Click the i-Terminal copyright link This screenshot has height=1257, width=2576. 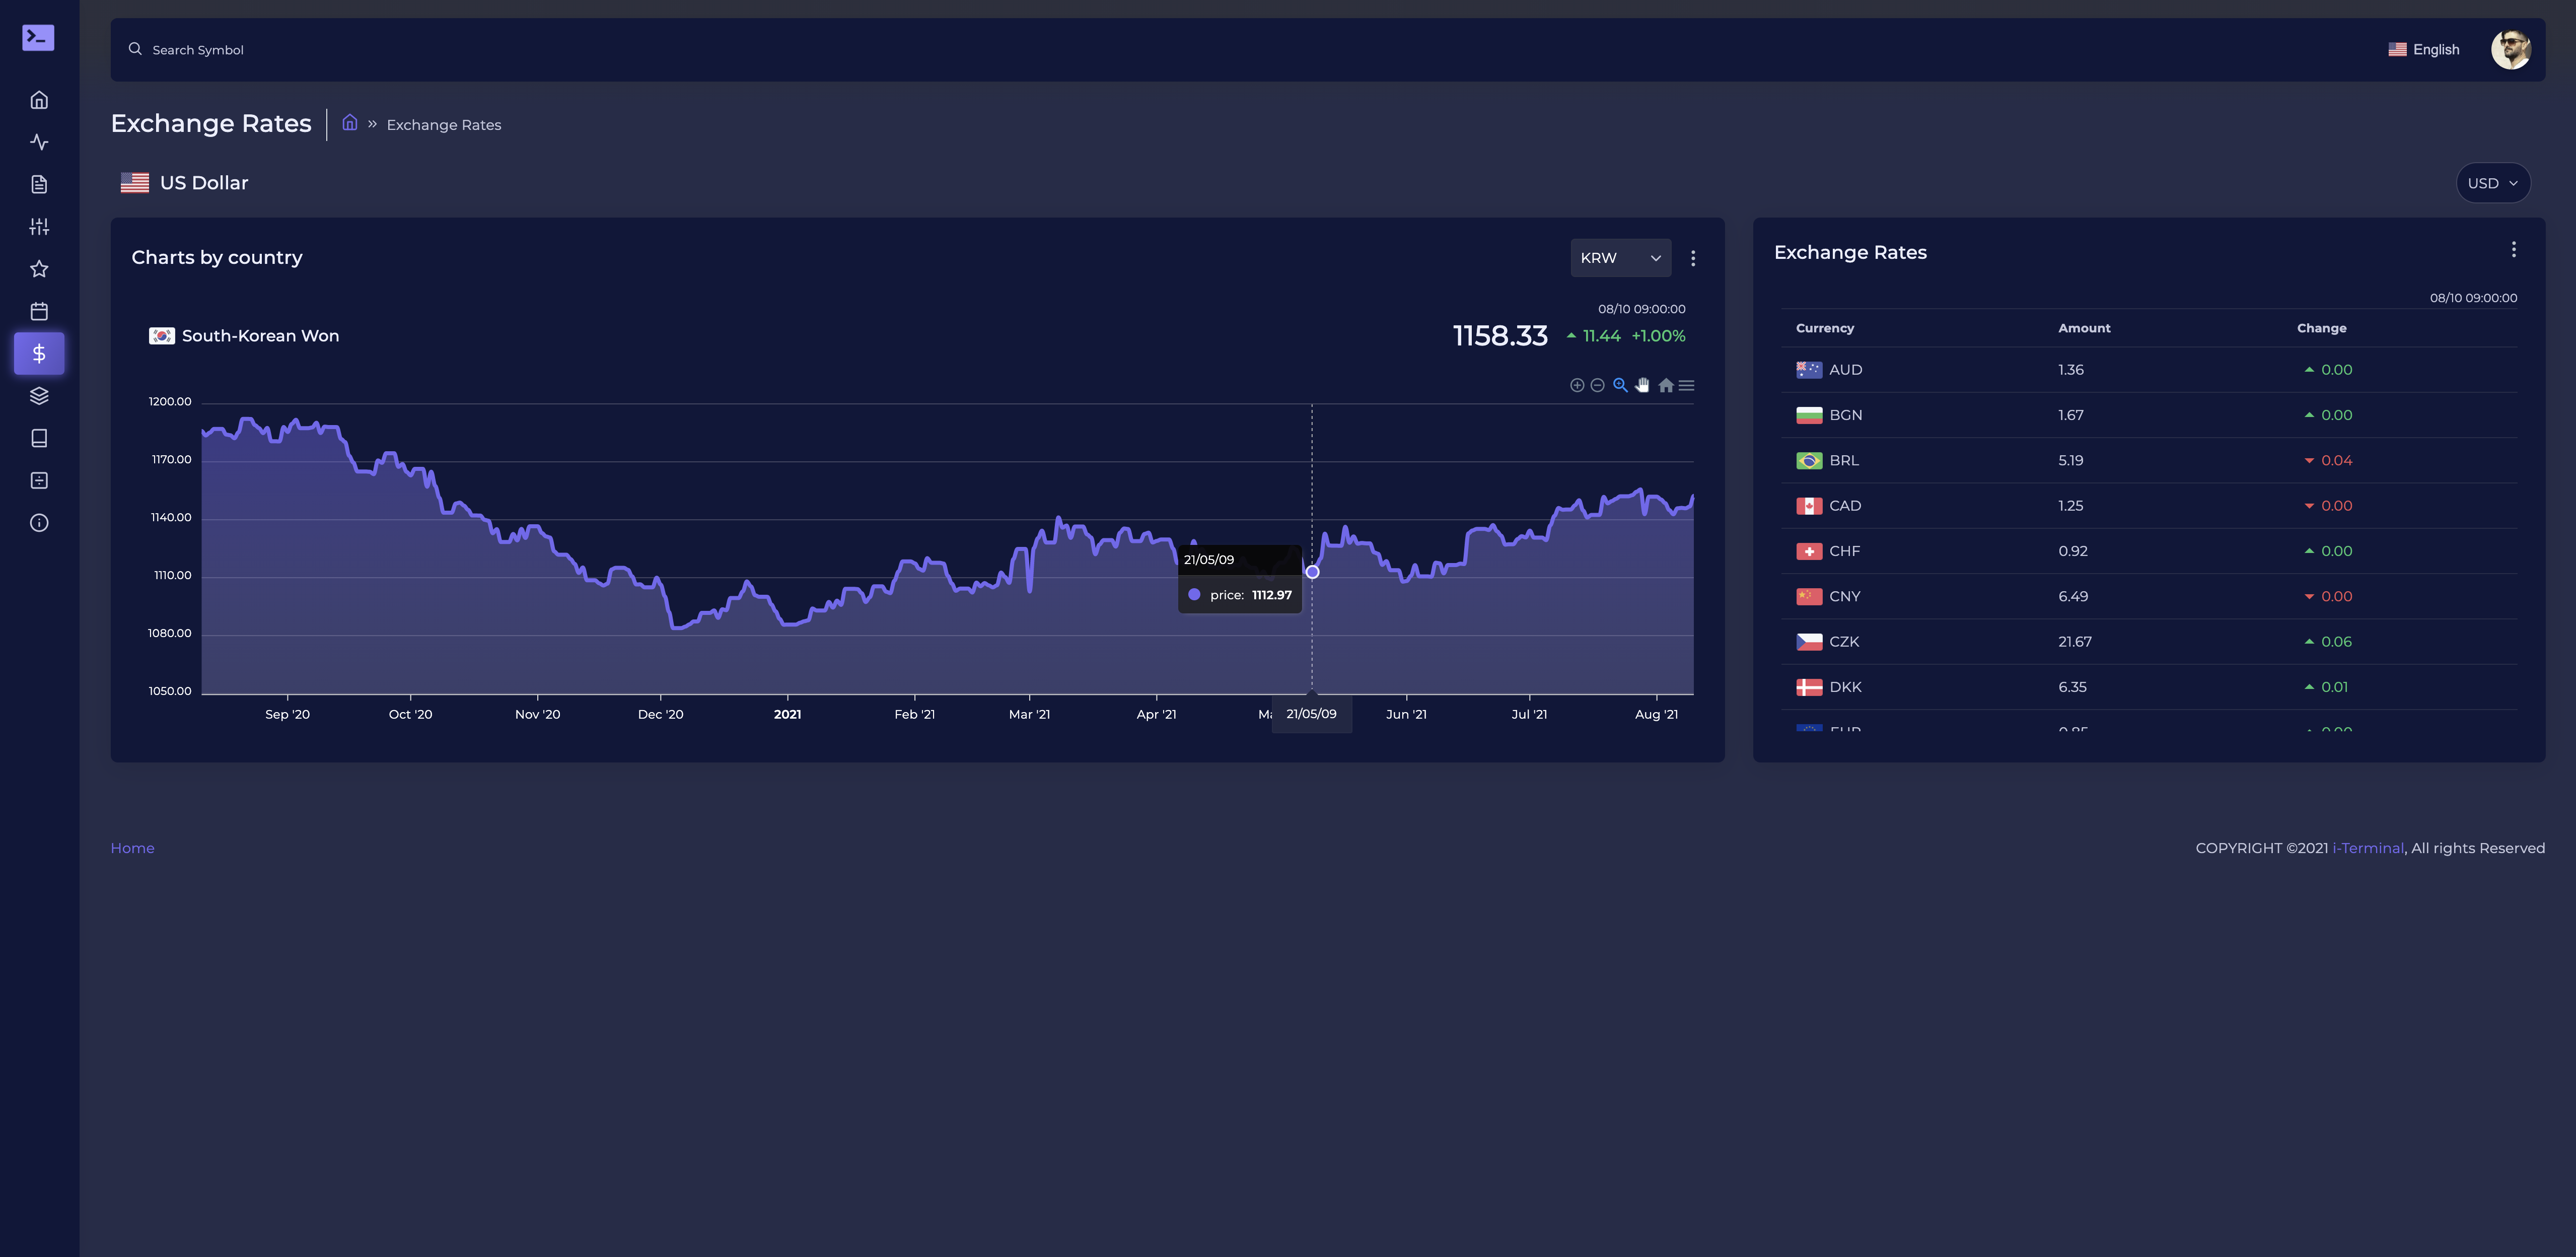pos(2367,848)
